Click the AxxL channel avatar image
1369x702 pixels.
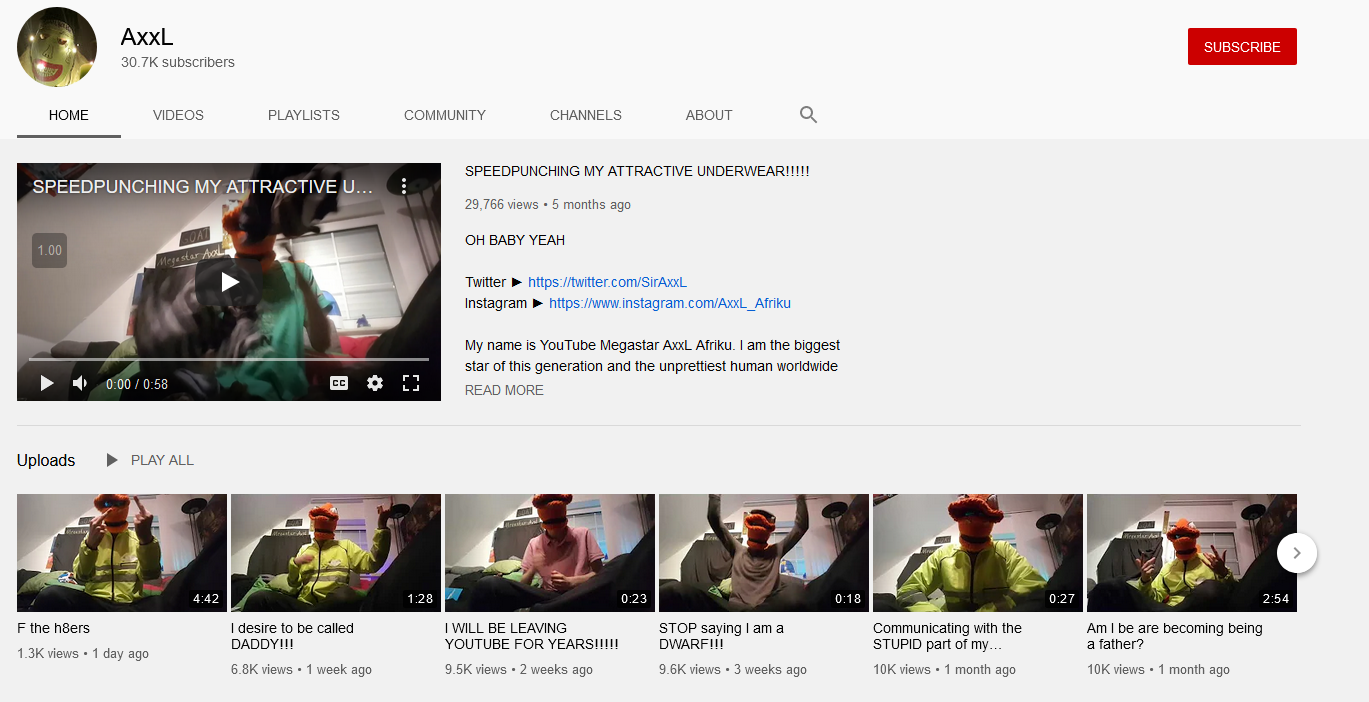(x=57, y=47)
